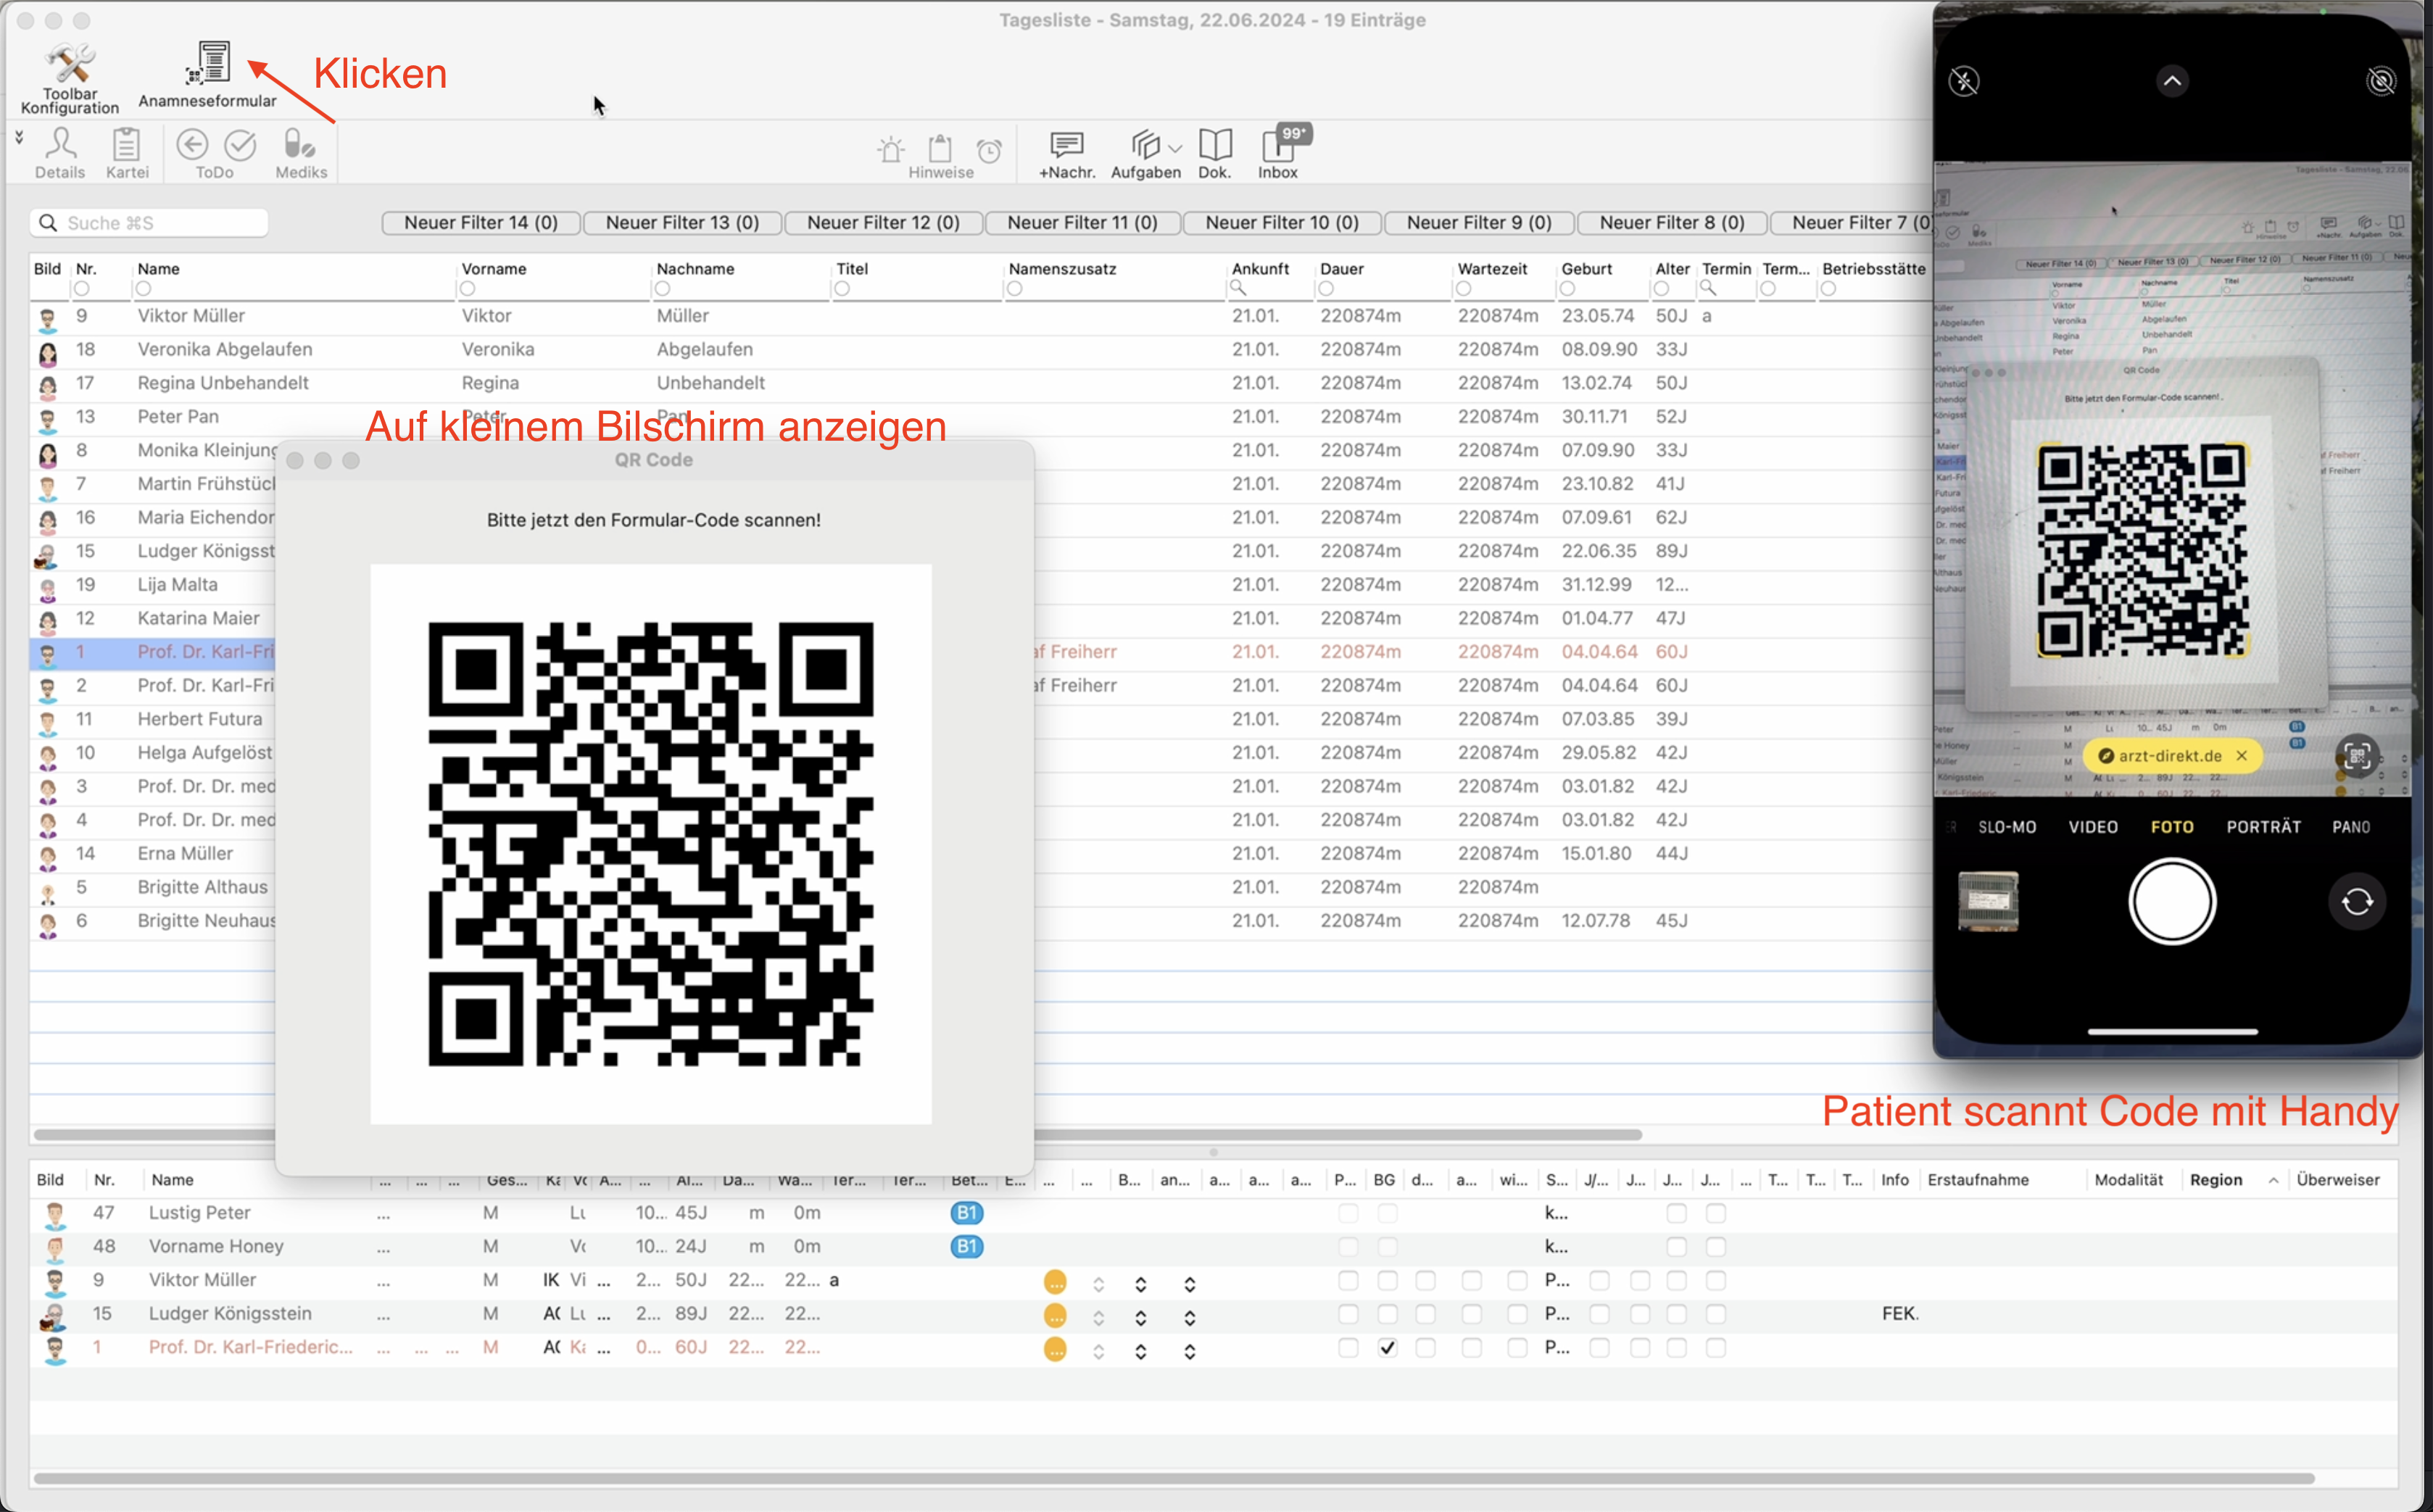2433x1512 pixels.
Task: Click third stepper in Prof. Dr. Karl-Friederic row
Action: [1189, 1352]
